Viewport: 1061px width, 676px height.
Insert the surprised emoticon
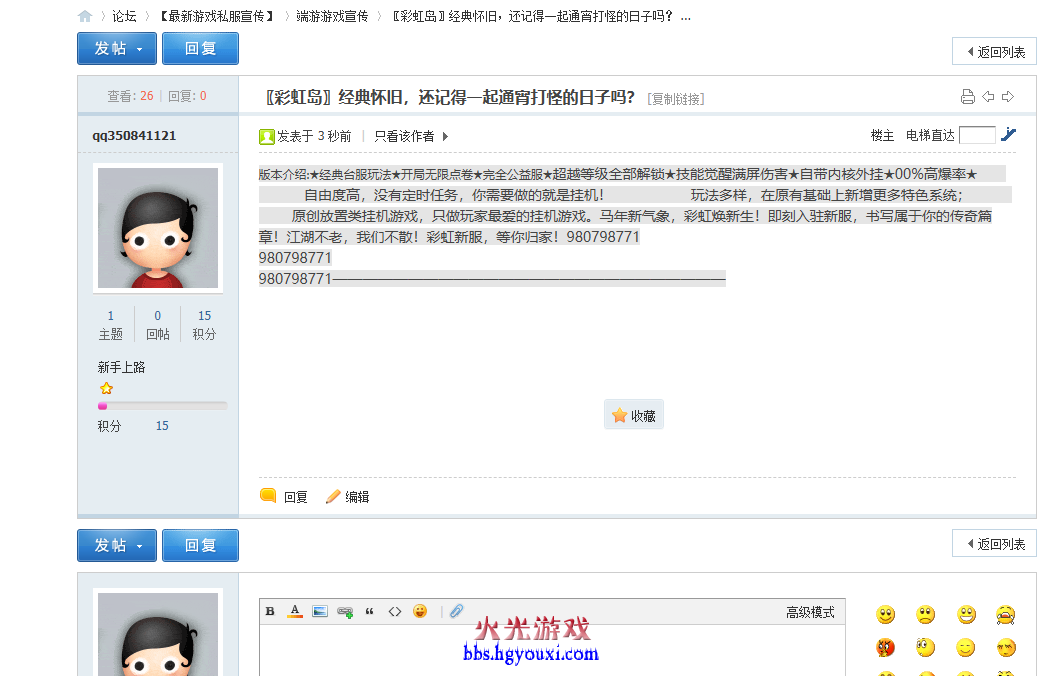[926, 648]
